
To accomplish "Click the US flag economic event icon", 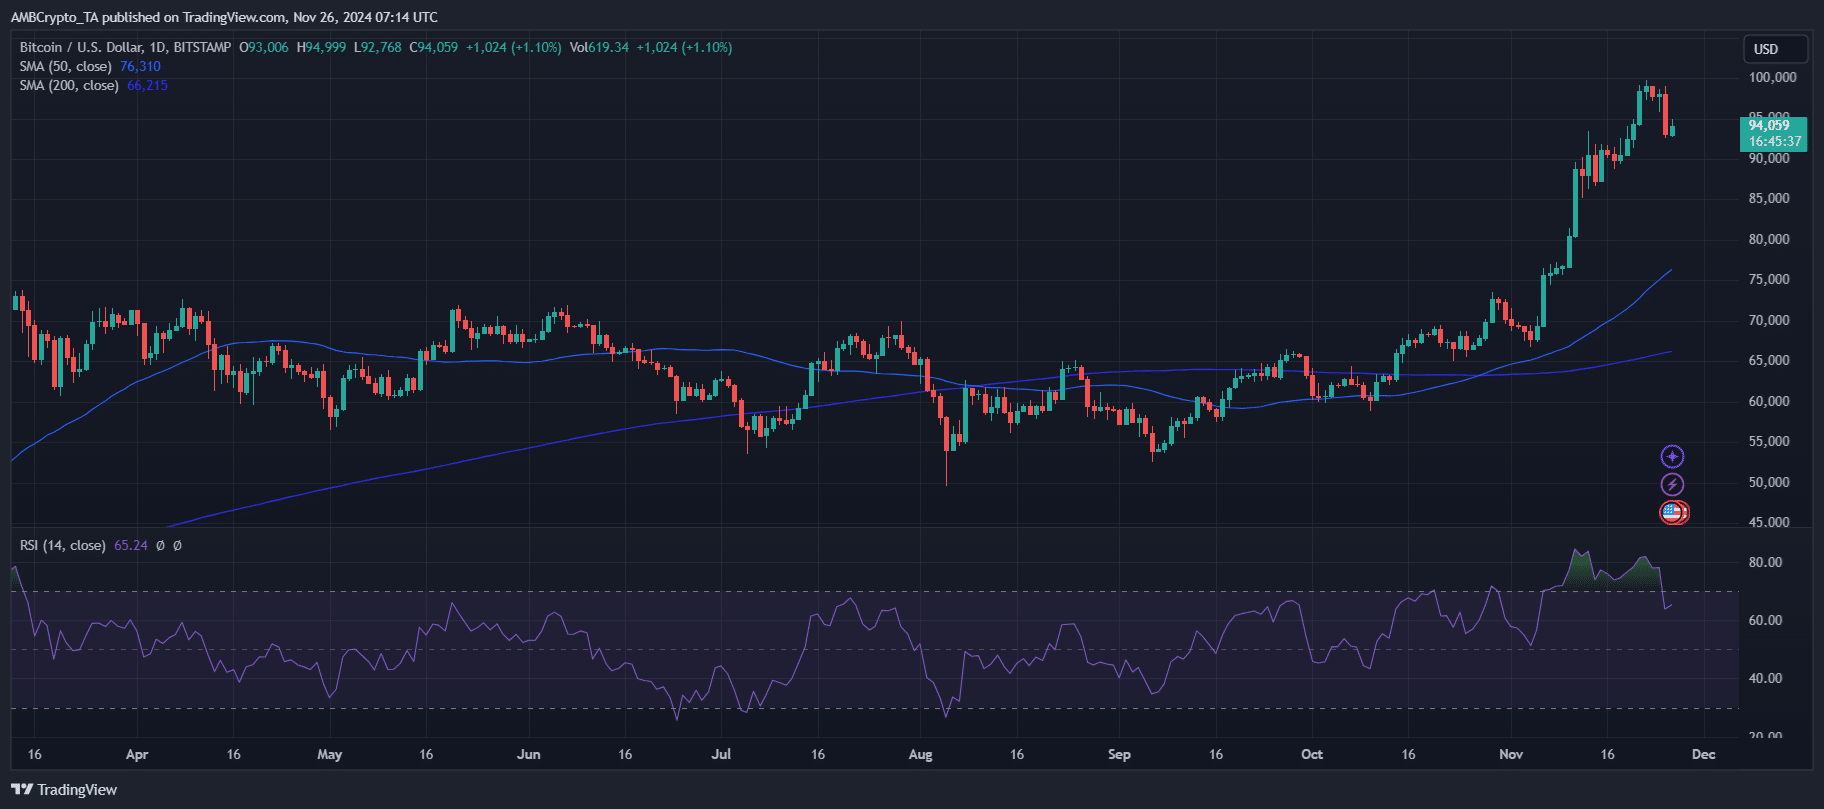I will pos(1673,513).
